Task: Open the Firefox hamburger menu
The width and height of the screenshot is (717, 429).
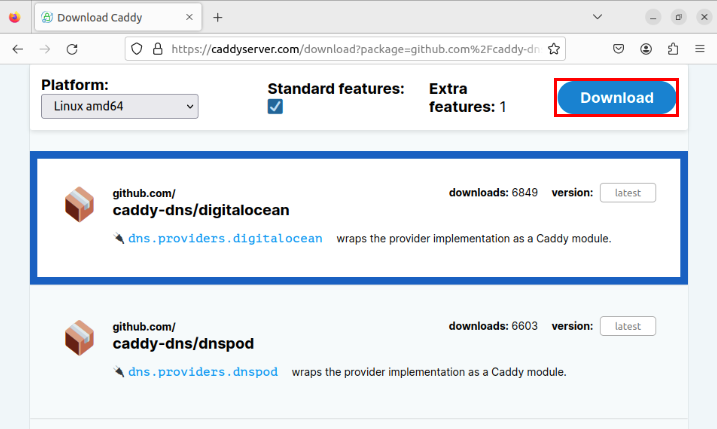Action: pos(700,49)
